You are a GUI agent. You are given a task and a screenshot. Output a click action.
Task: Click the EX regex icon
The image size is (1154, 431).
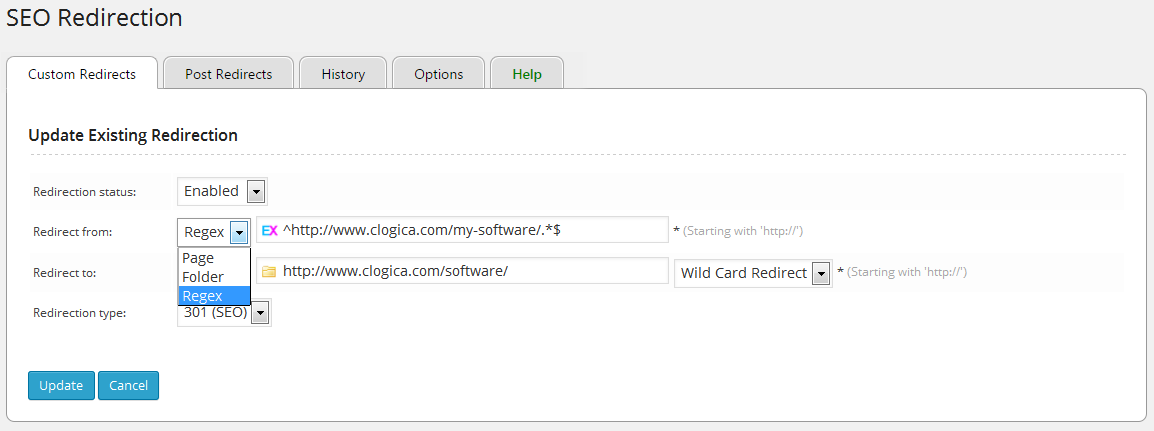click(268, 230)
